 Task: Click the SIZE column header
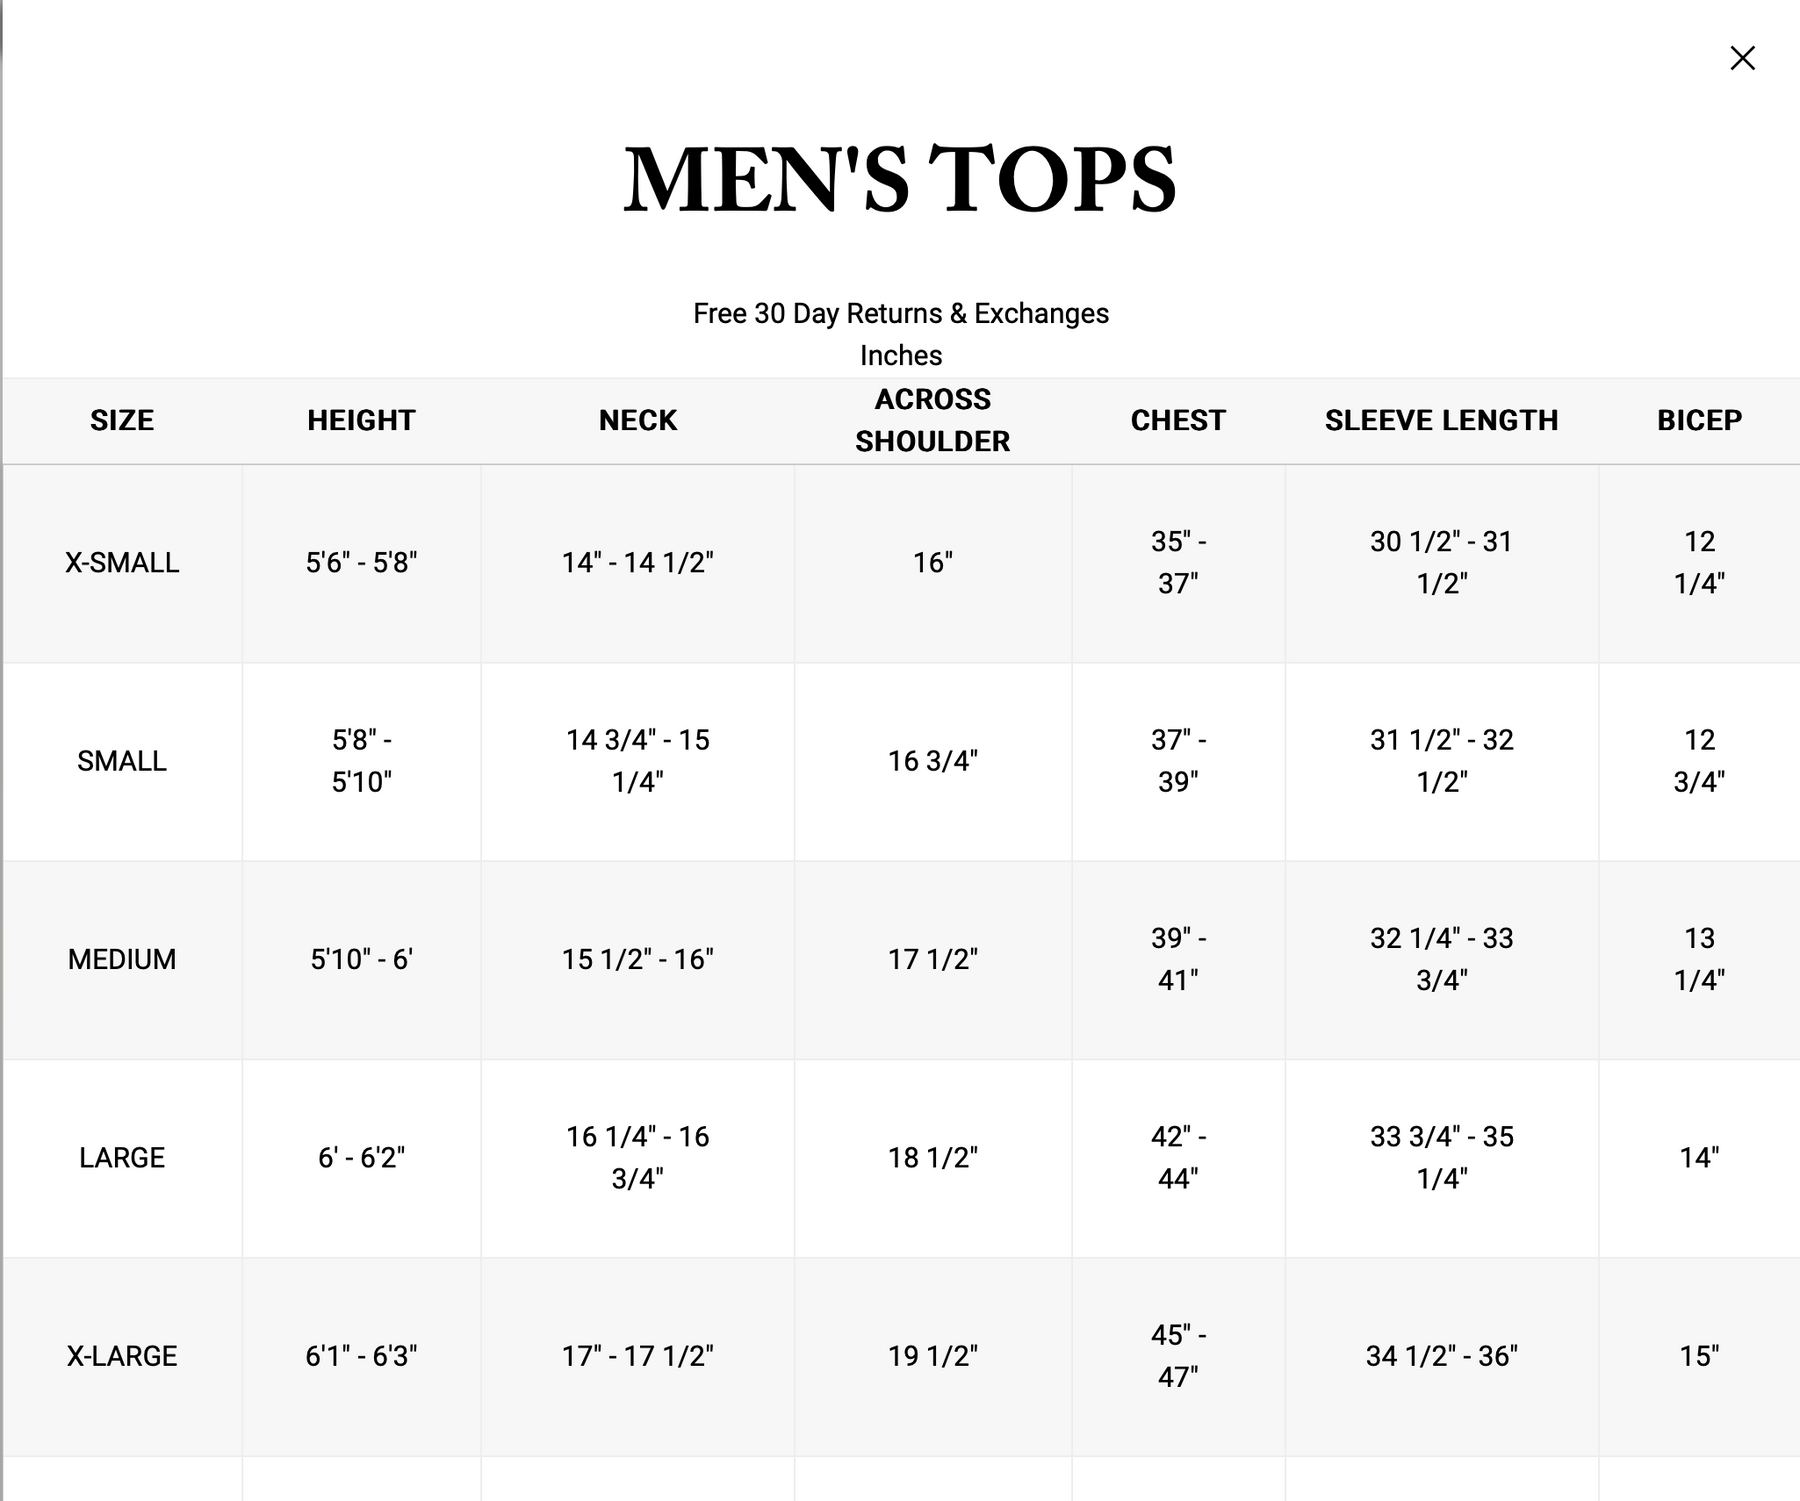[x=122, y=420]
